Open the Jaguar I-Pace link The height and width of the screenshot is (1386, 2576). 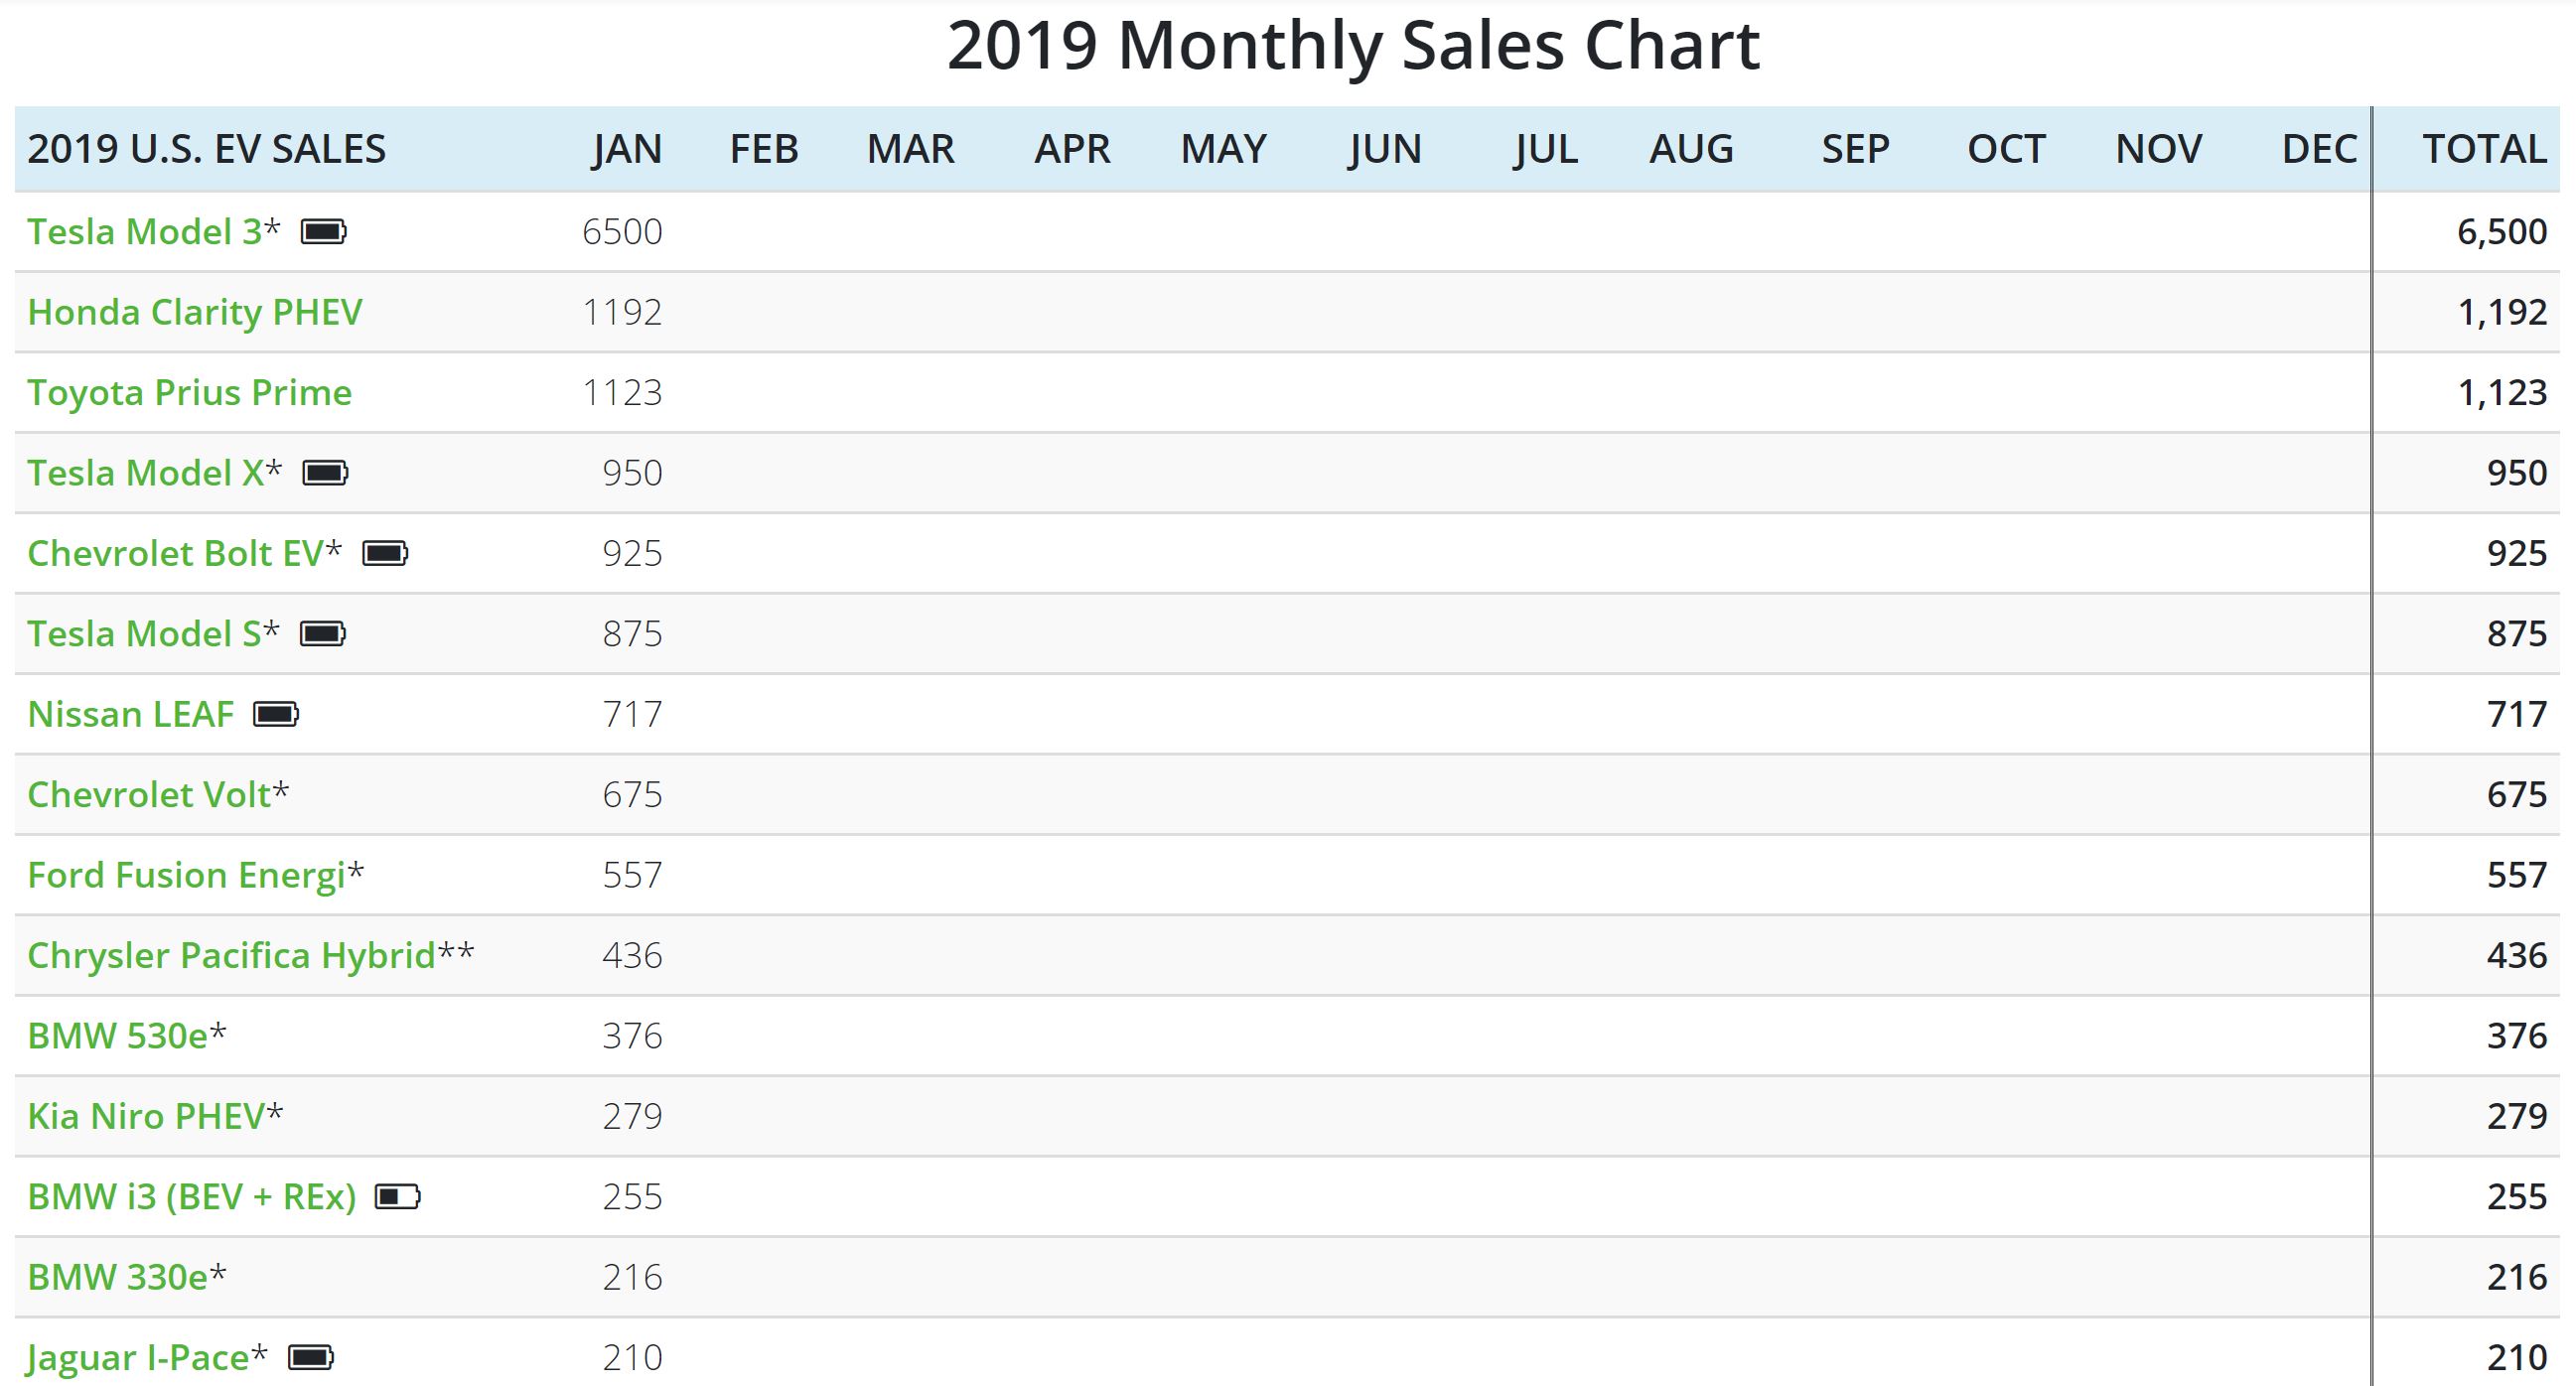[x=138, y=1357]
